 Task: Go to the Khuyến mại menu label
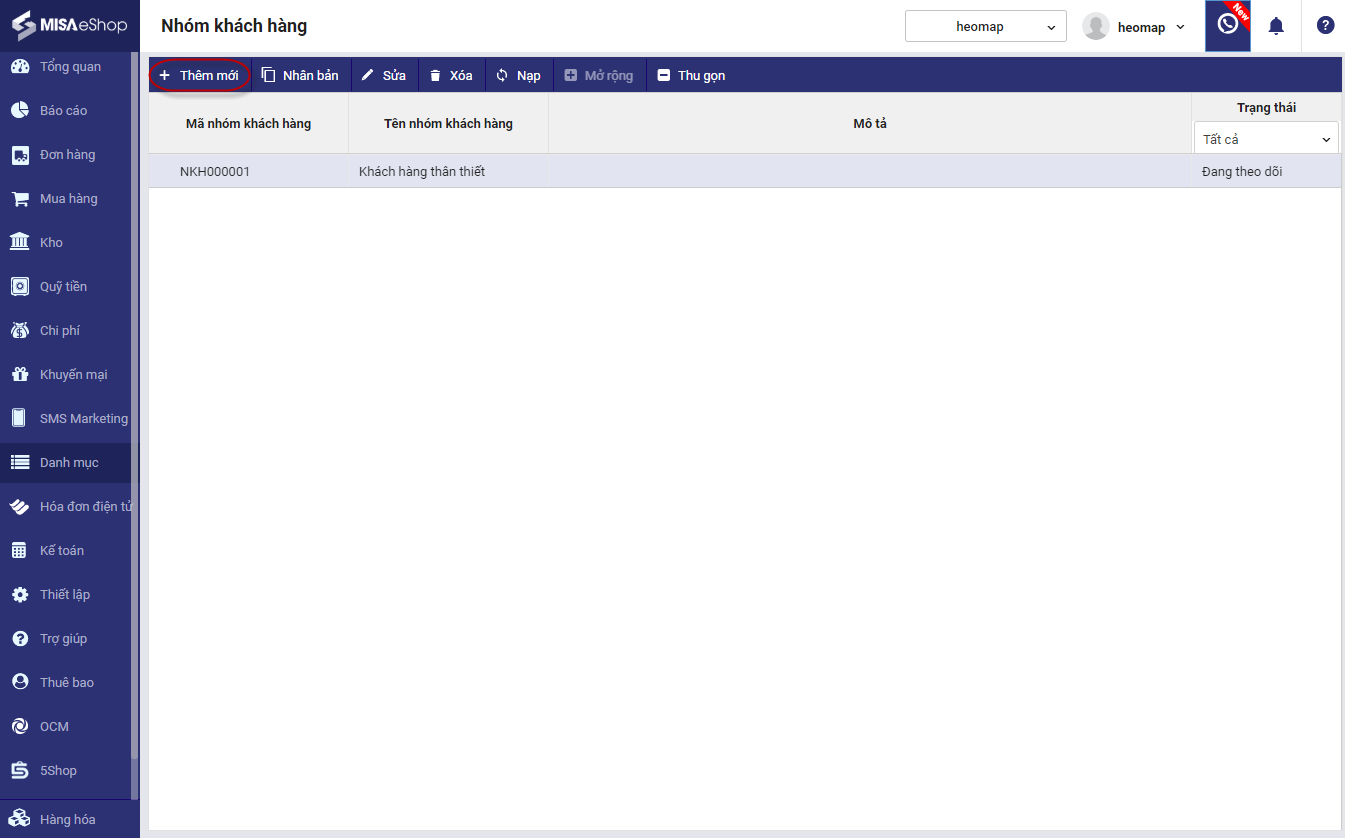point(73,375)
